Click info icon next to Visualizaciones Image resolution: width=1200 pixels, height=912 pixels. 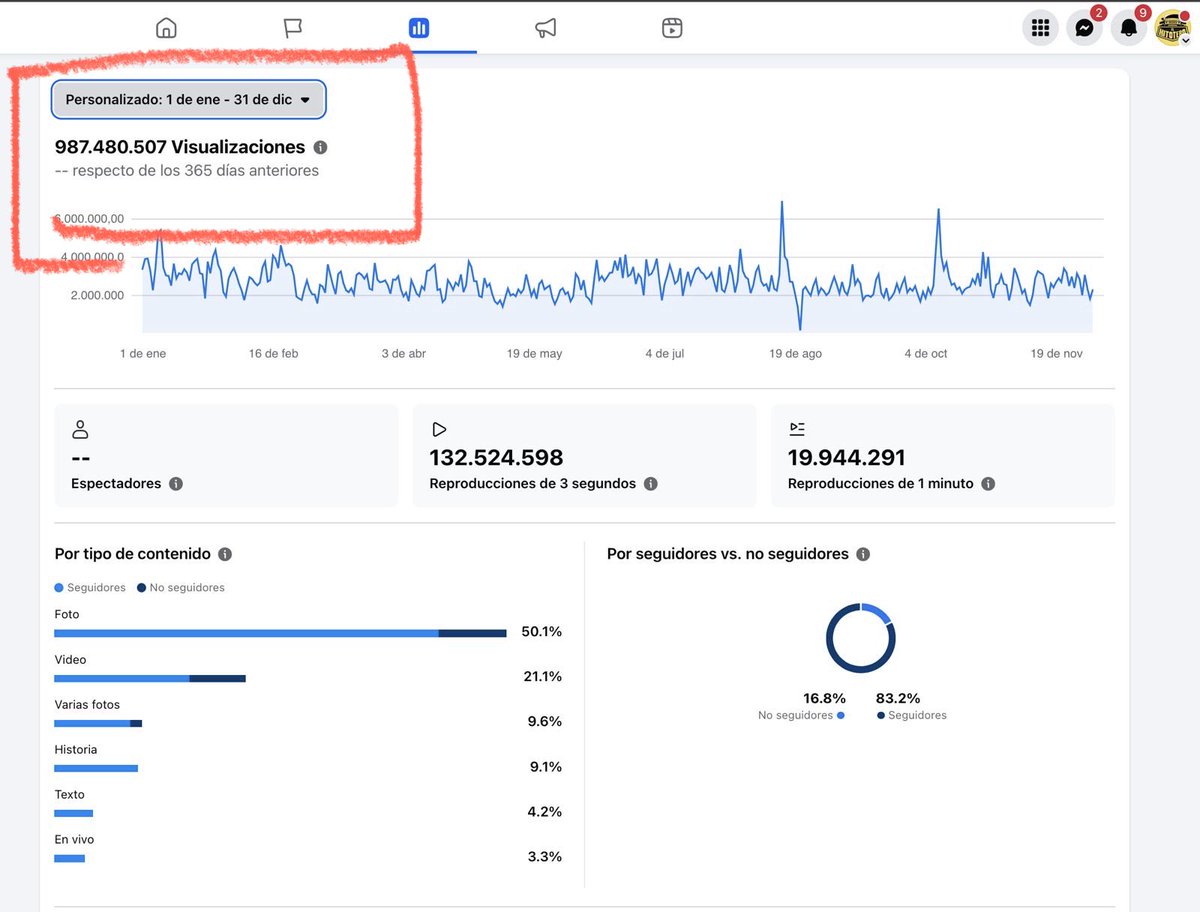(x=320, y=147)
